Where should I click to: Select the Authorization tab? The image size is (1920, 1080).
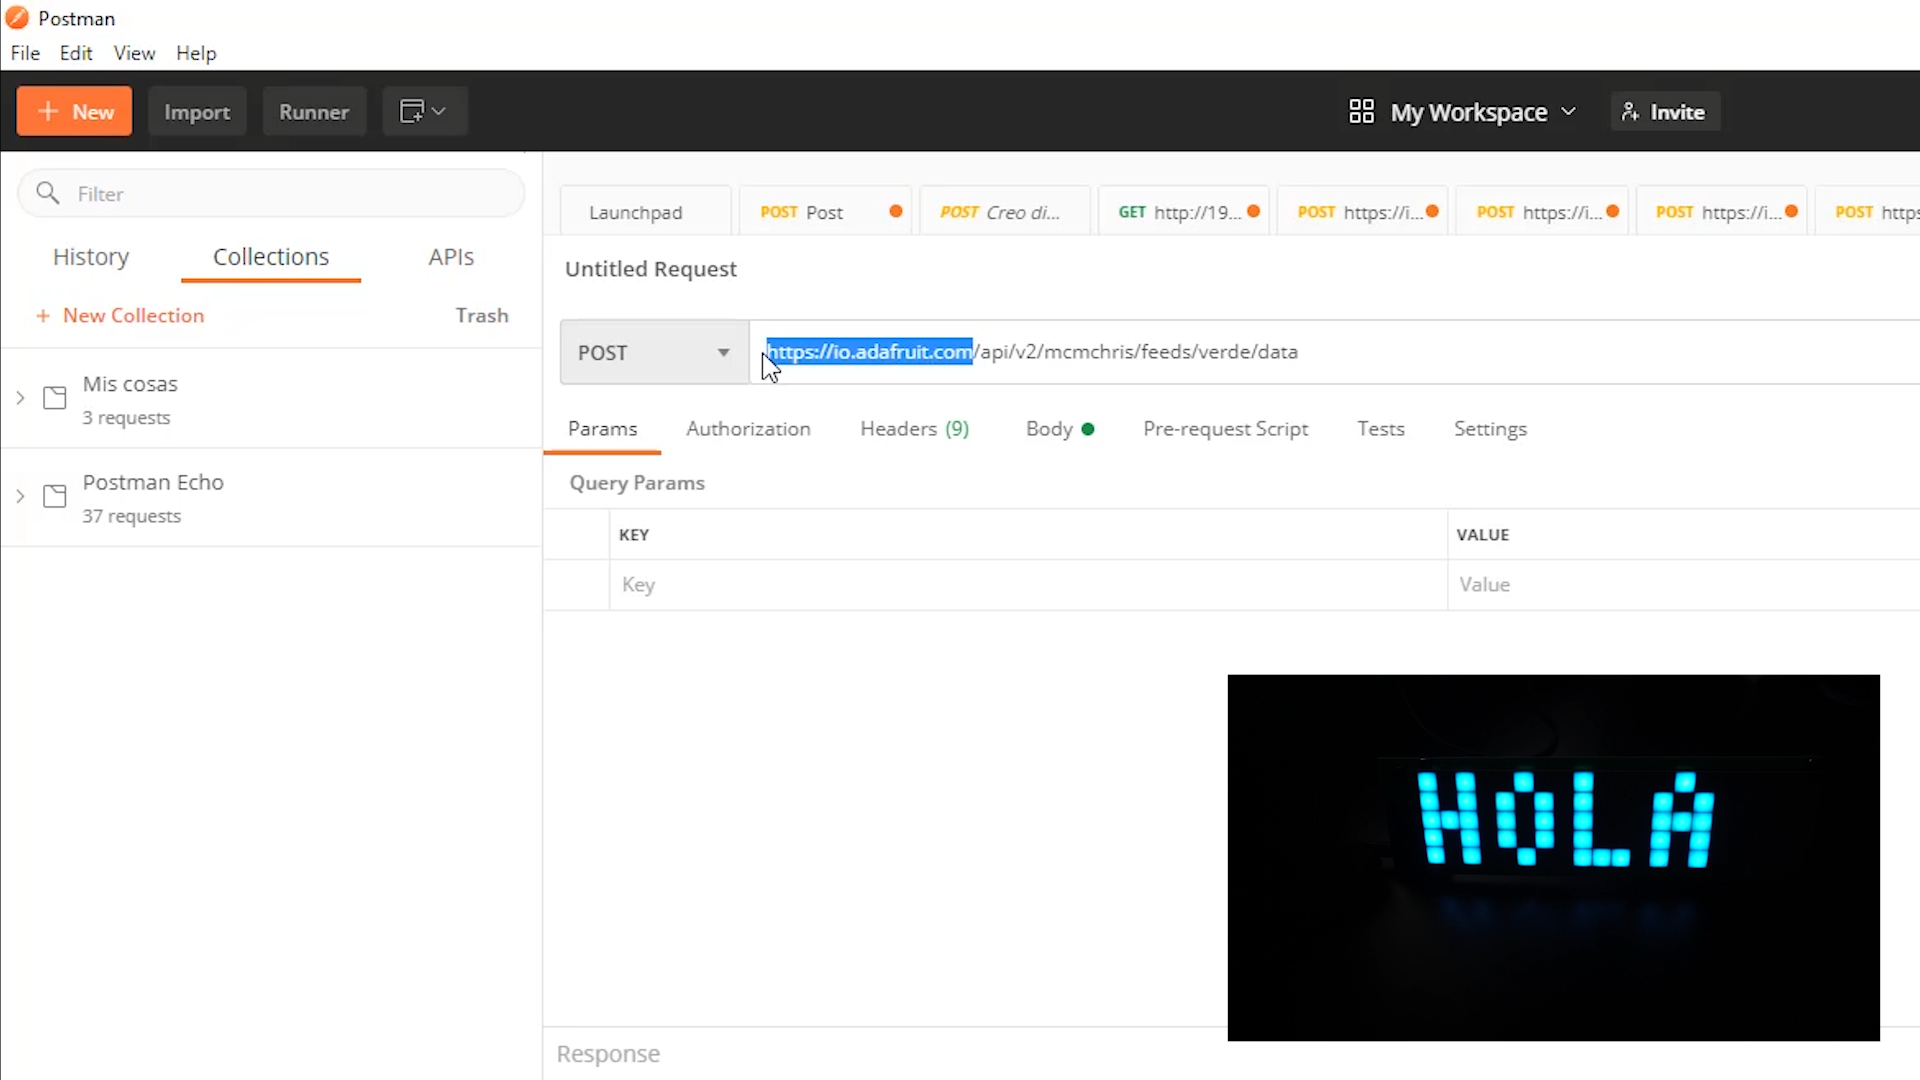click(x=748, y=429)
